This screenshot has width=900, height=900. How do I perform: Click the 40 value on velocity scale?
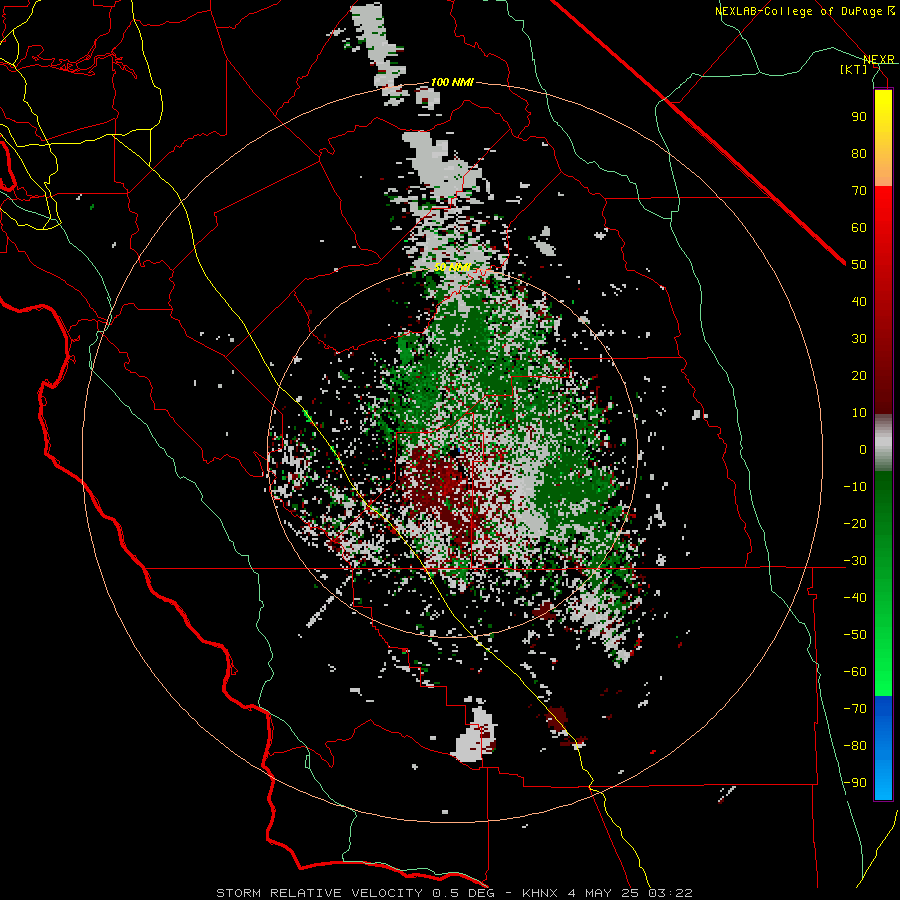pos(859,302)
